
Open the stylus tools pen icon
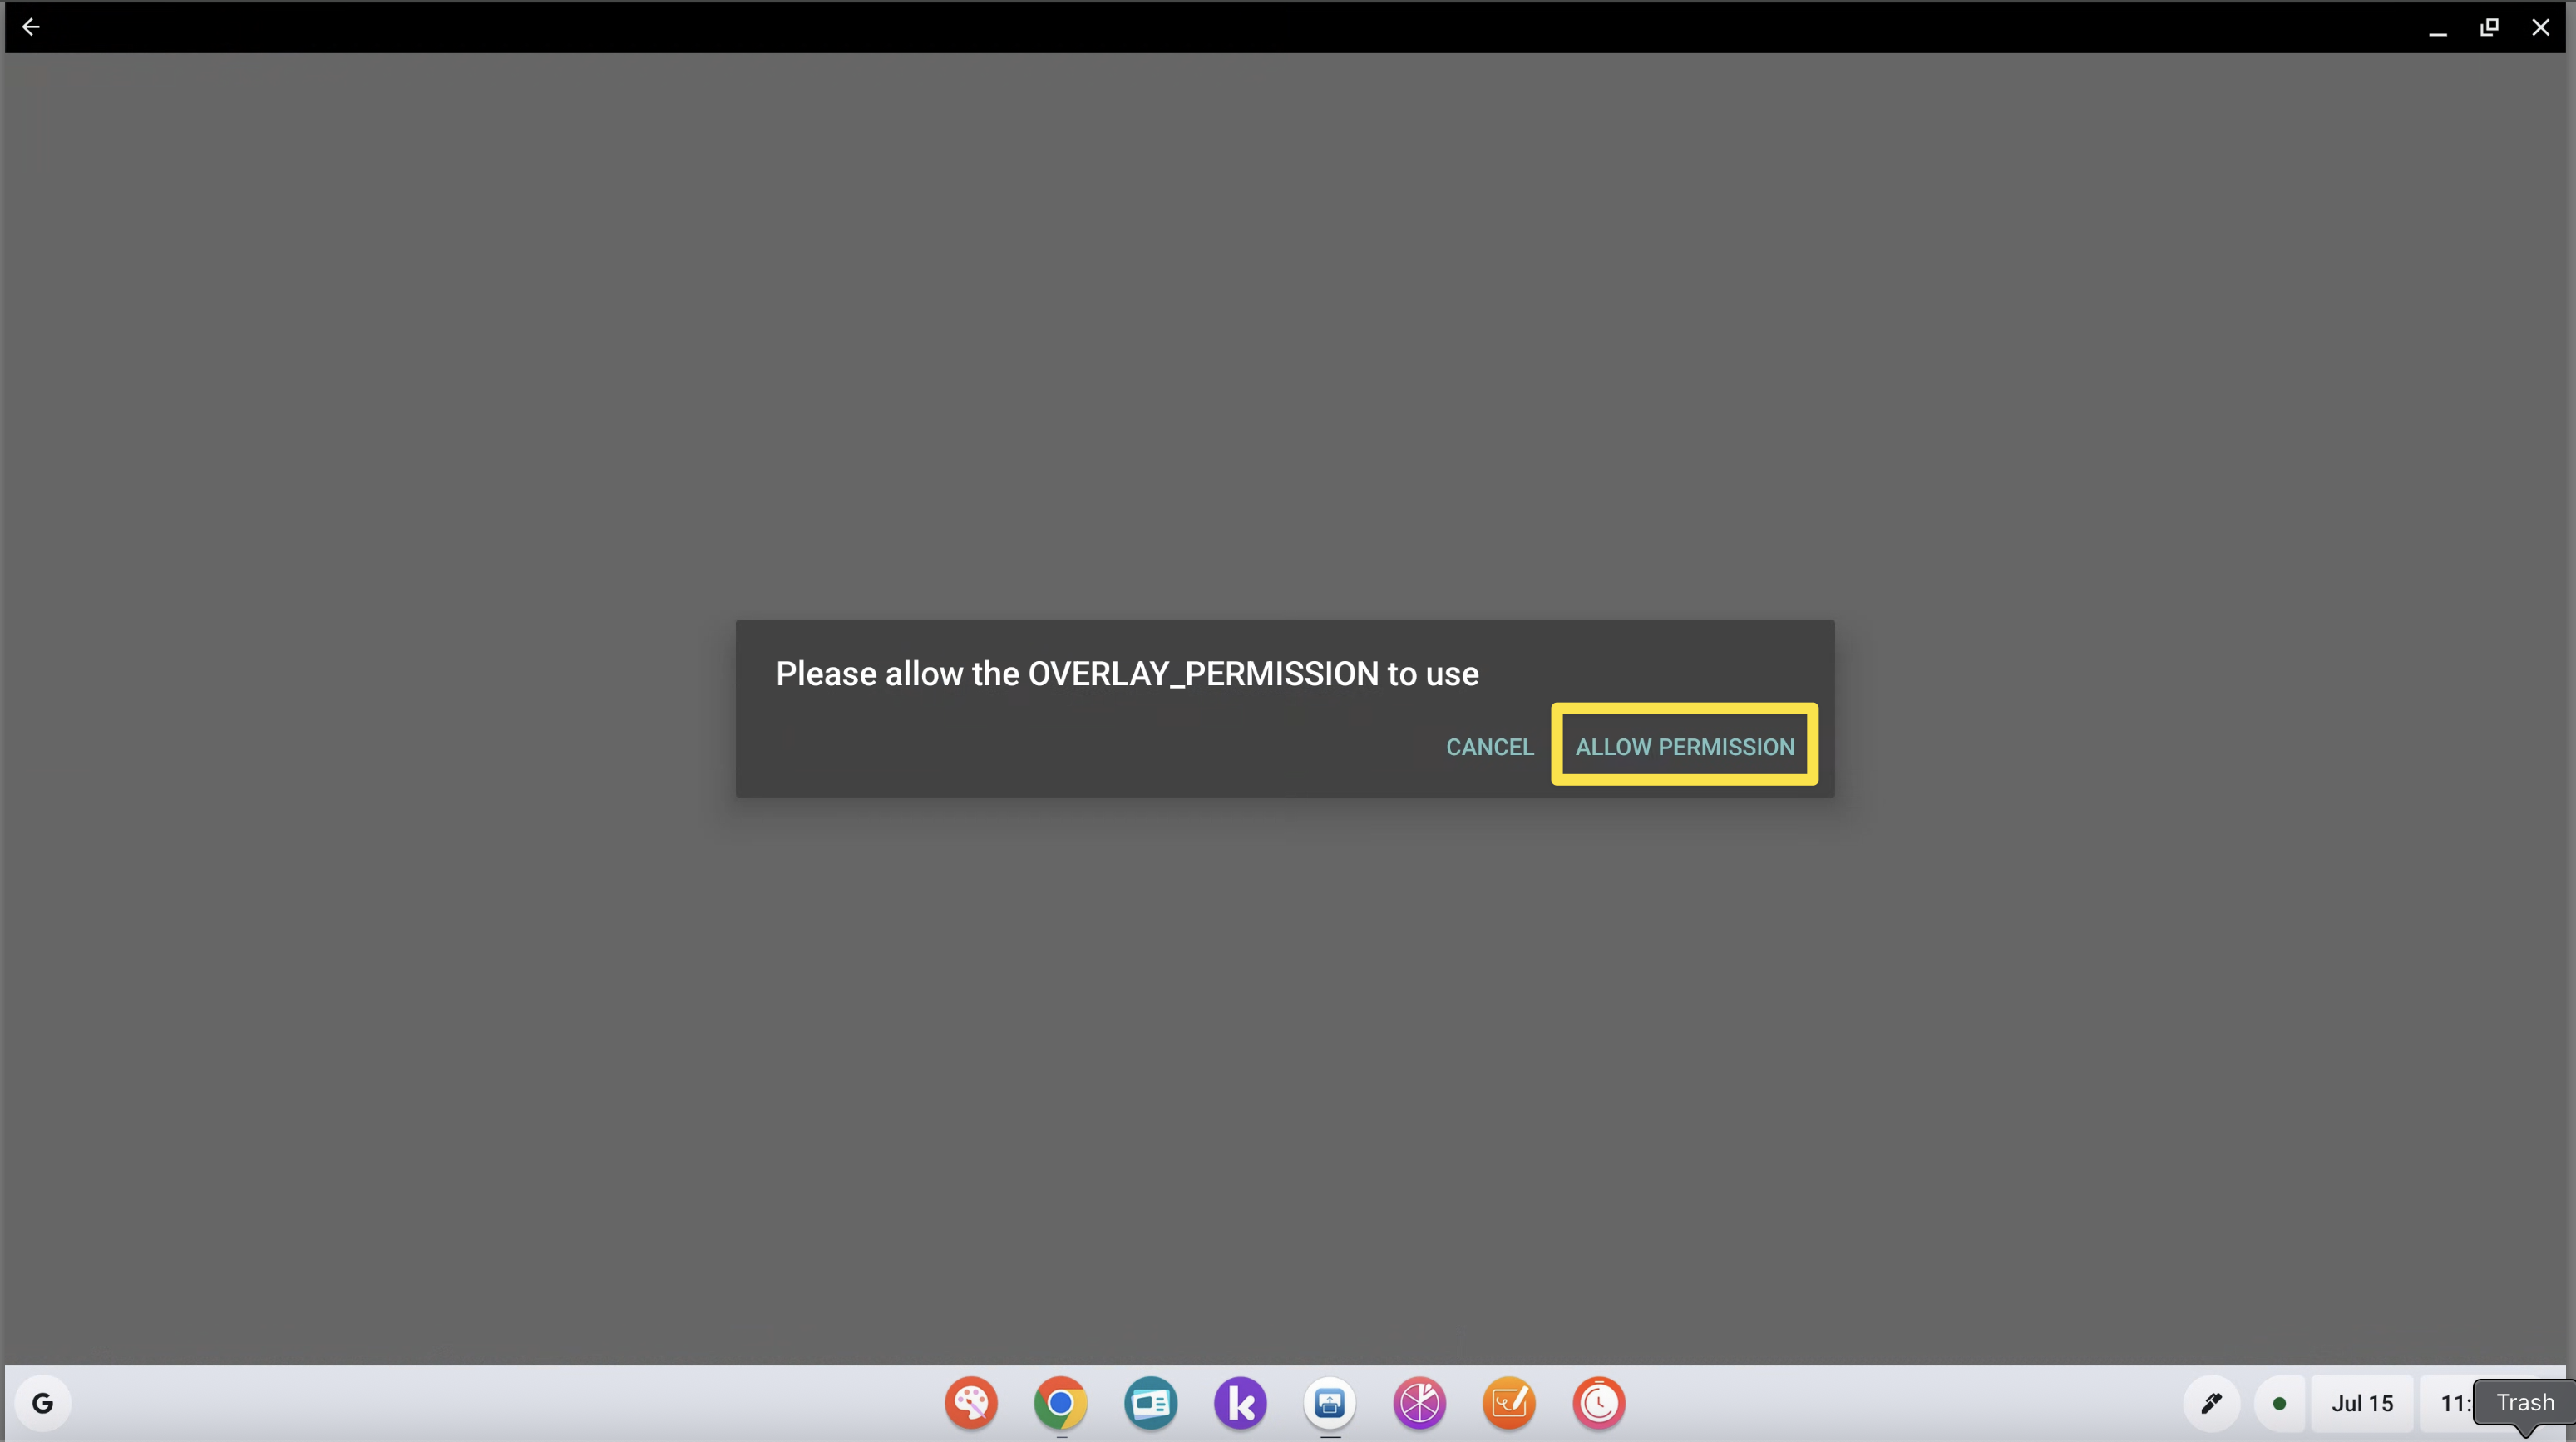(x=2211, y=1403)
